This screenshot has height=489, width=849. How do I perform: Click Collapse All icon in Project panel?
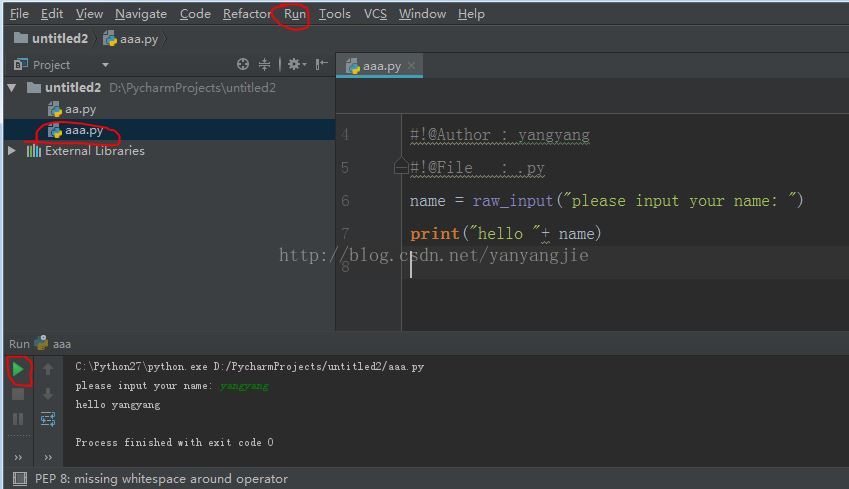click(265, 64)
